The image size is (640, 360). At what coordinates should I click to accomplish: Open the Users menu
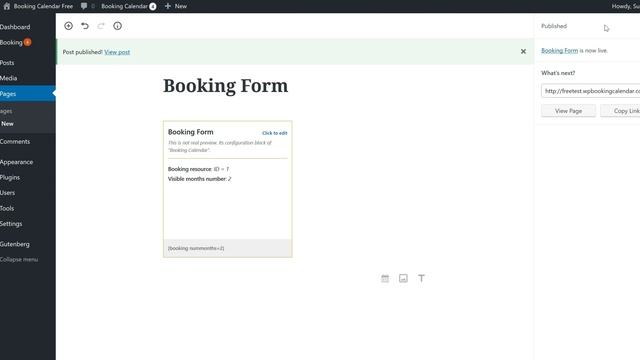(x=7, y=193)
